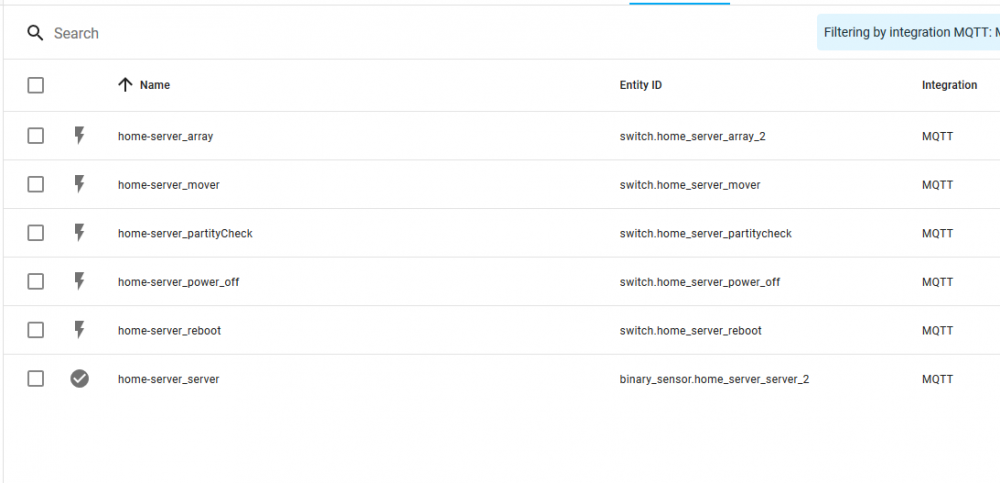Click the flash icon for home-server_power_off
This screenshot has height=483, width=1000.
(79, 281)
